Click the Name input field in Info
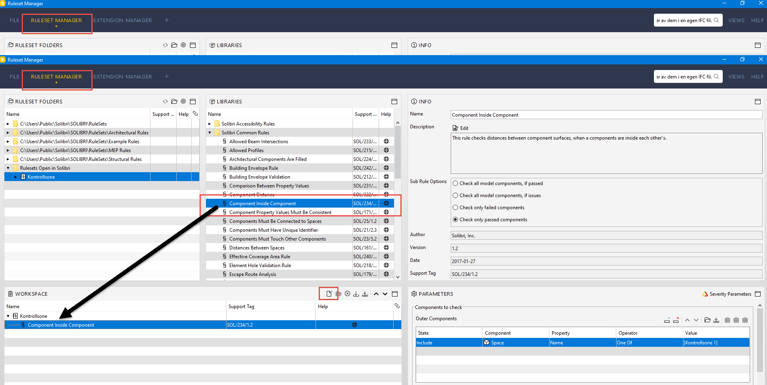The image size is (767, 385). coord(606,115)
